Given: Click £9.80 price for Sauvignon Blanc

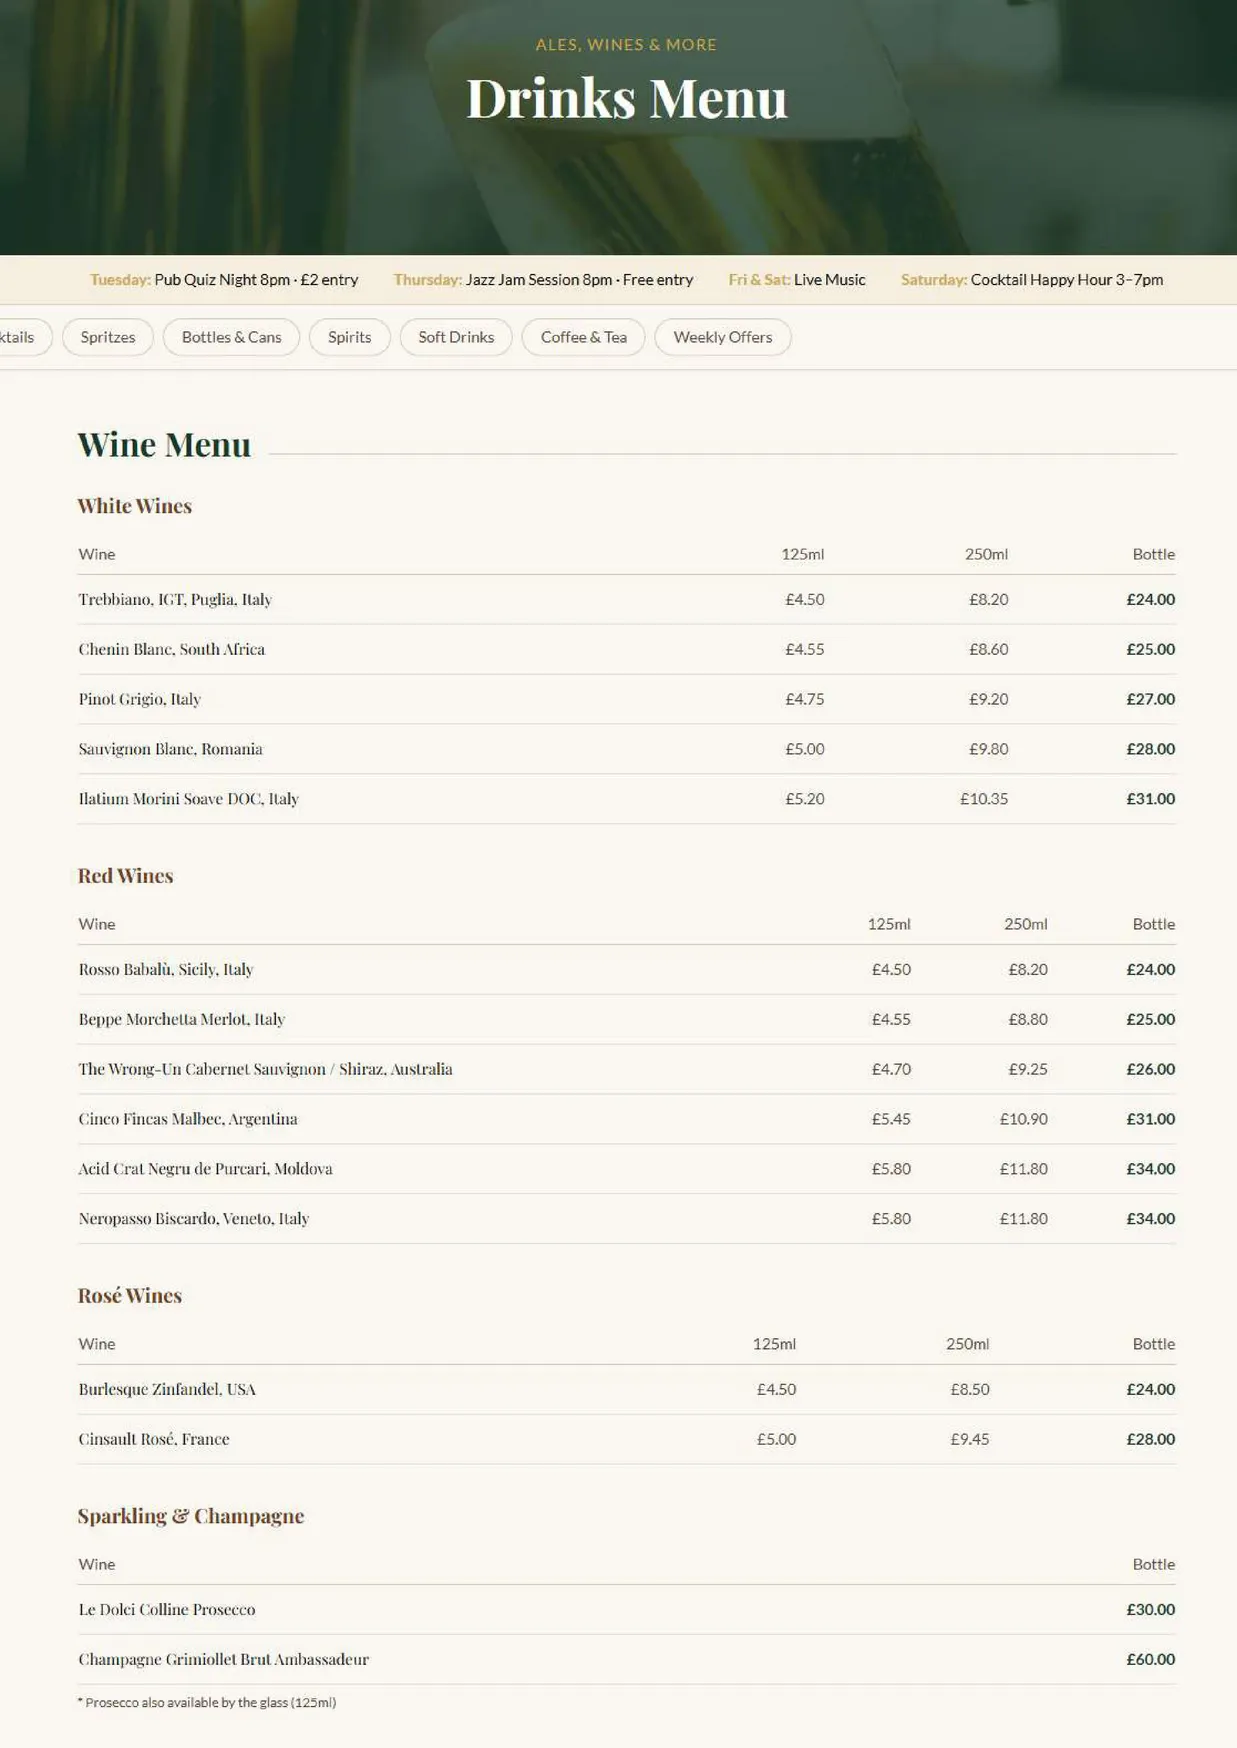Looking at the screenshot, I should 988,749.
